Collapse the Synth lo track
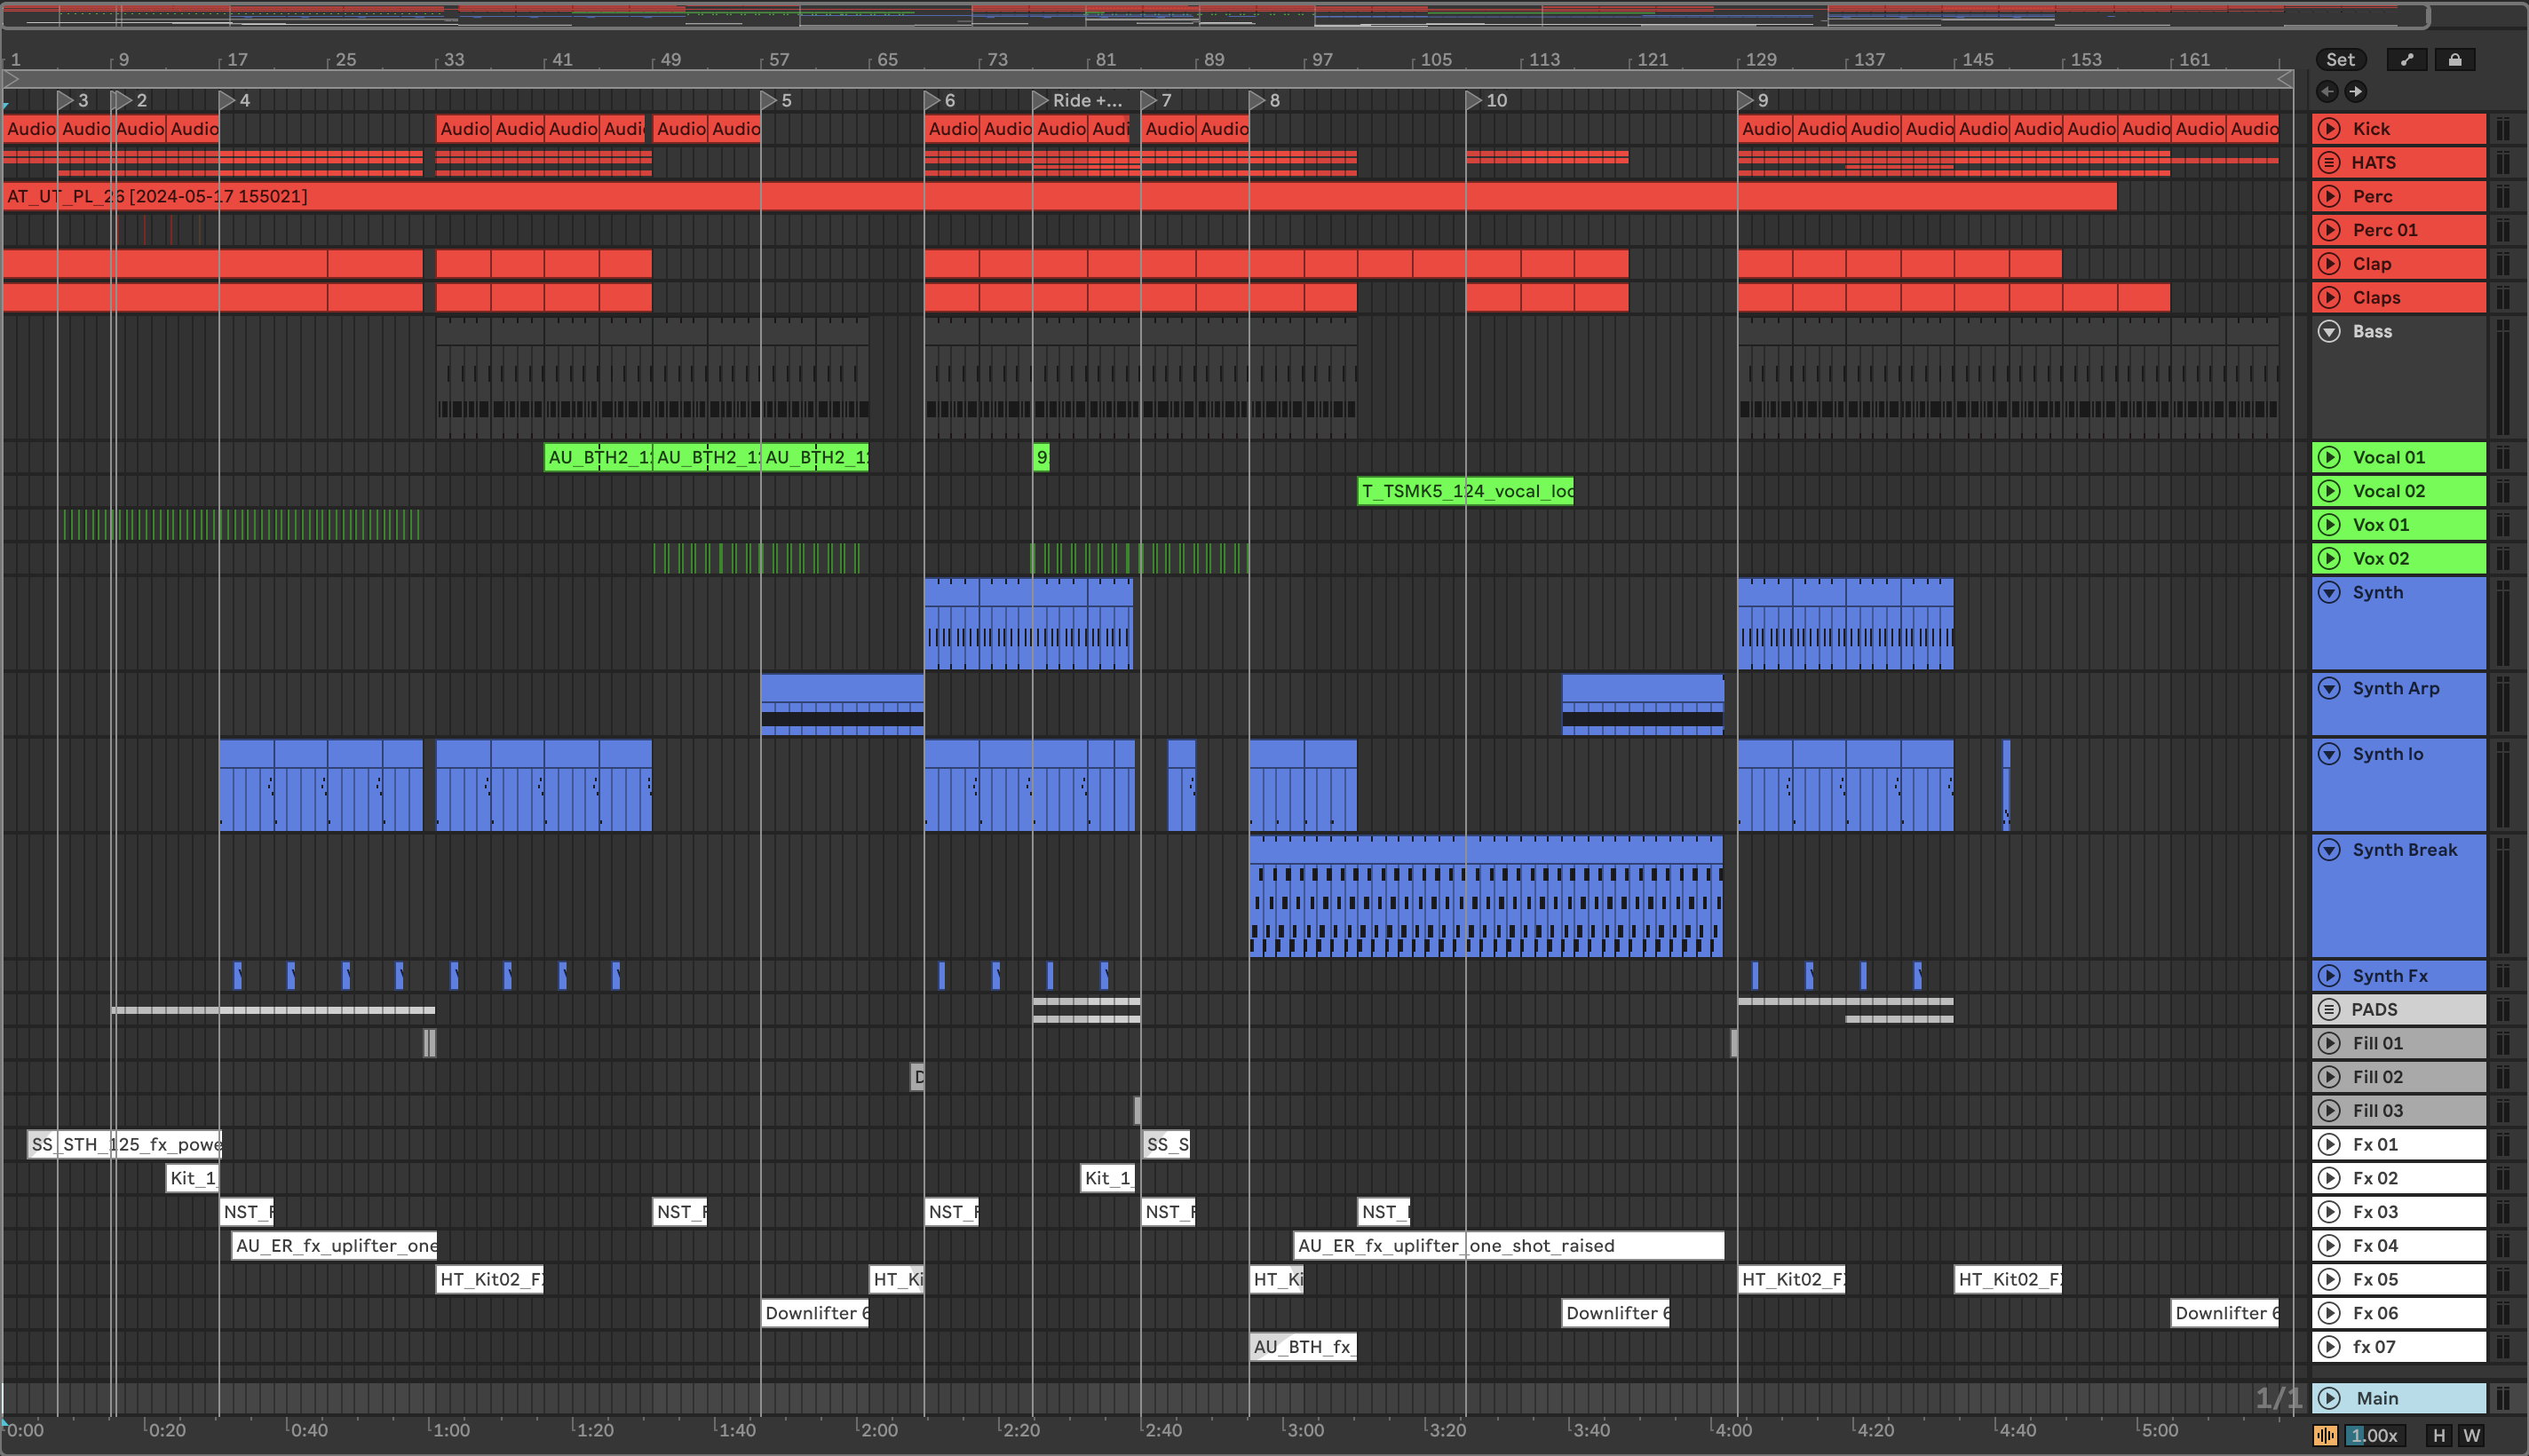Screen dimensions: 2529x1456 pyautogui.click(x=2329, y=754)
